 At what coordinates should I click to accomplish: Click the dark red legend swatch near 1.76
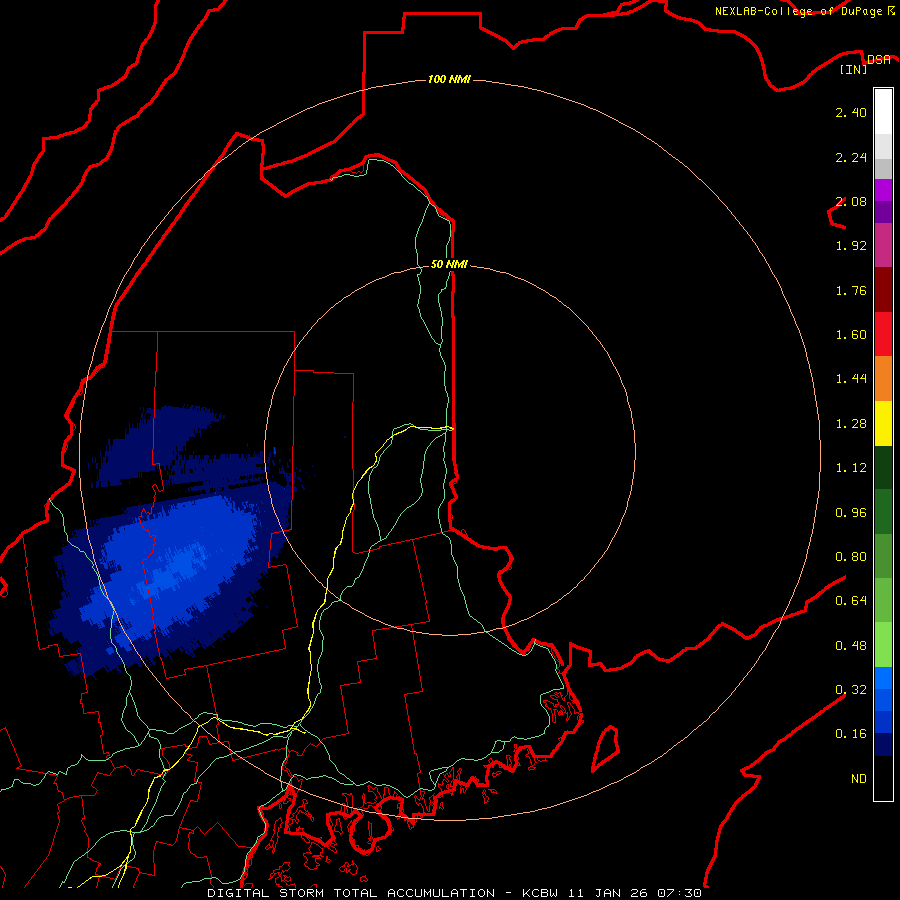click(x=883, y=290)
